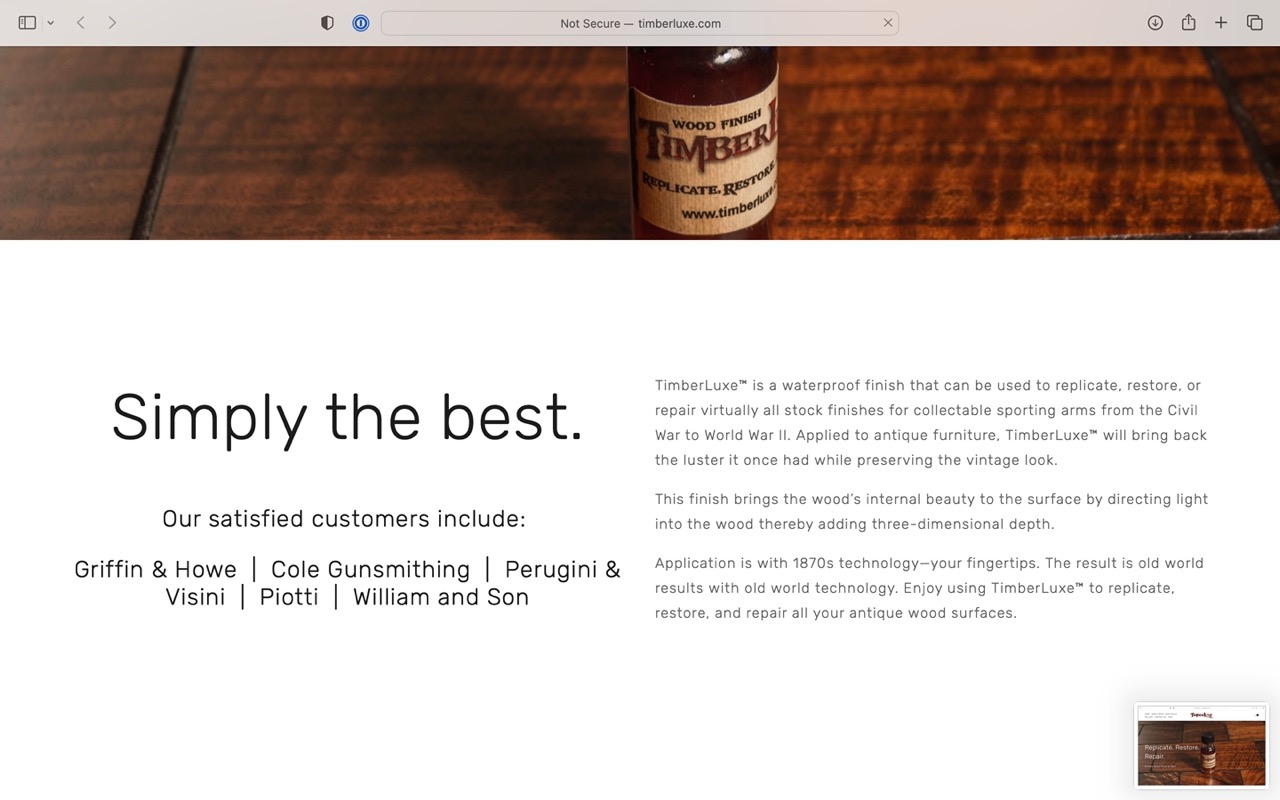1280x800 pixels.
Task: Click the "Piotti" customer name
Action: coord(289,597)
